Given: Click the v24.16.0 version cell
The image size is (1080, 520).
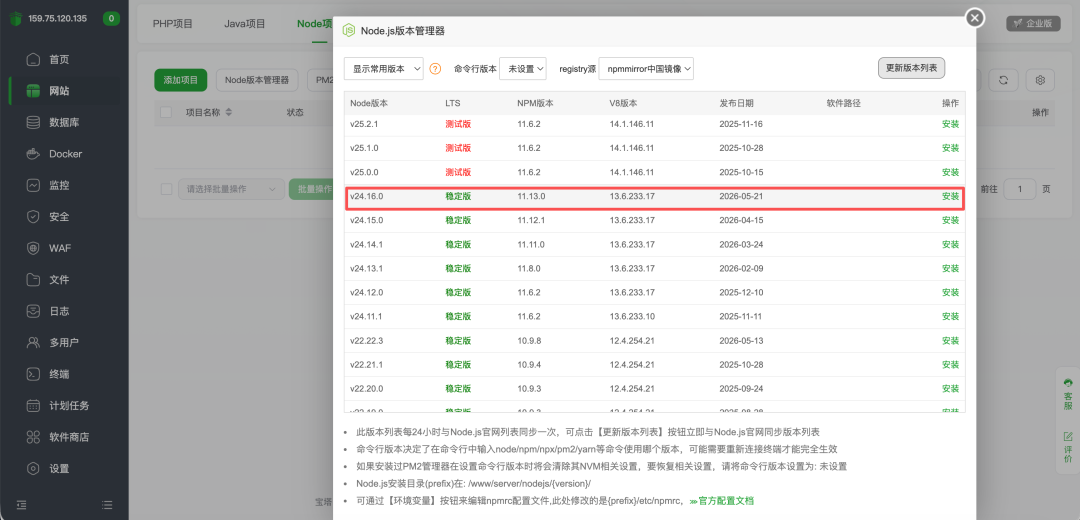Looking at the screenshot, I should 366,196.
